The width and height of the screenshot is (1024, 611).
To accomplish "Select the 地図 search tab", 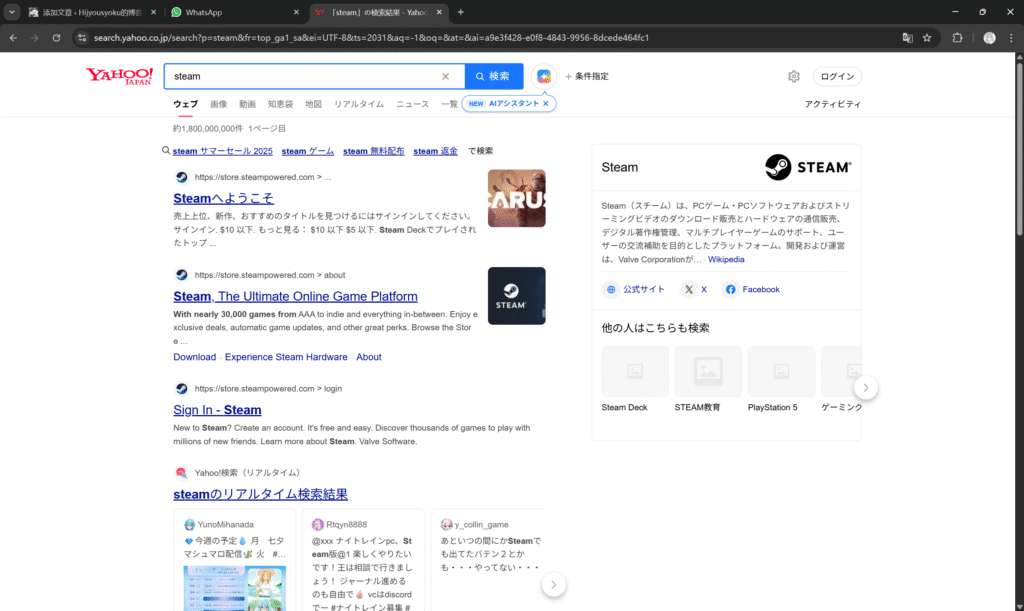I will [x=313, y=104].
